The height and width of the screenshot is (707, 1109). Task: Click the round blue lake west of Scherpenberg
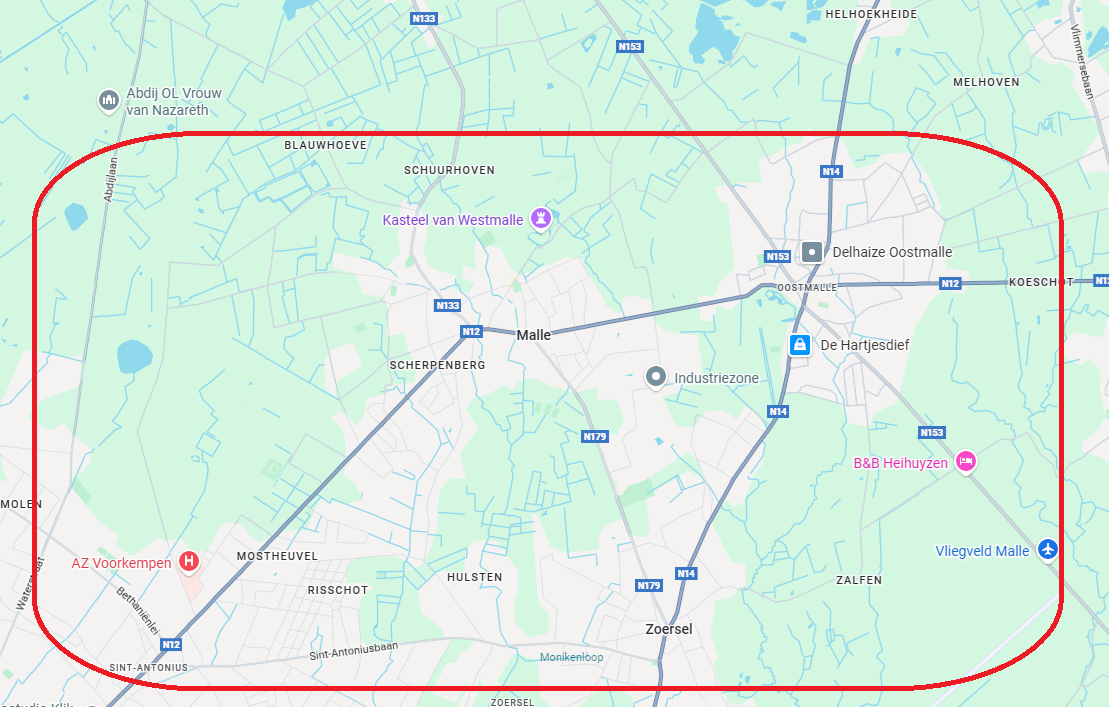coord(134,356)
